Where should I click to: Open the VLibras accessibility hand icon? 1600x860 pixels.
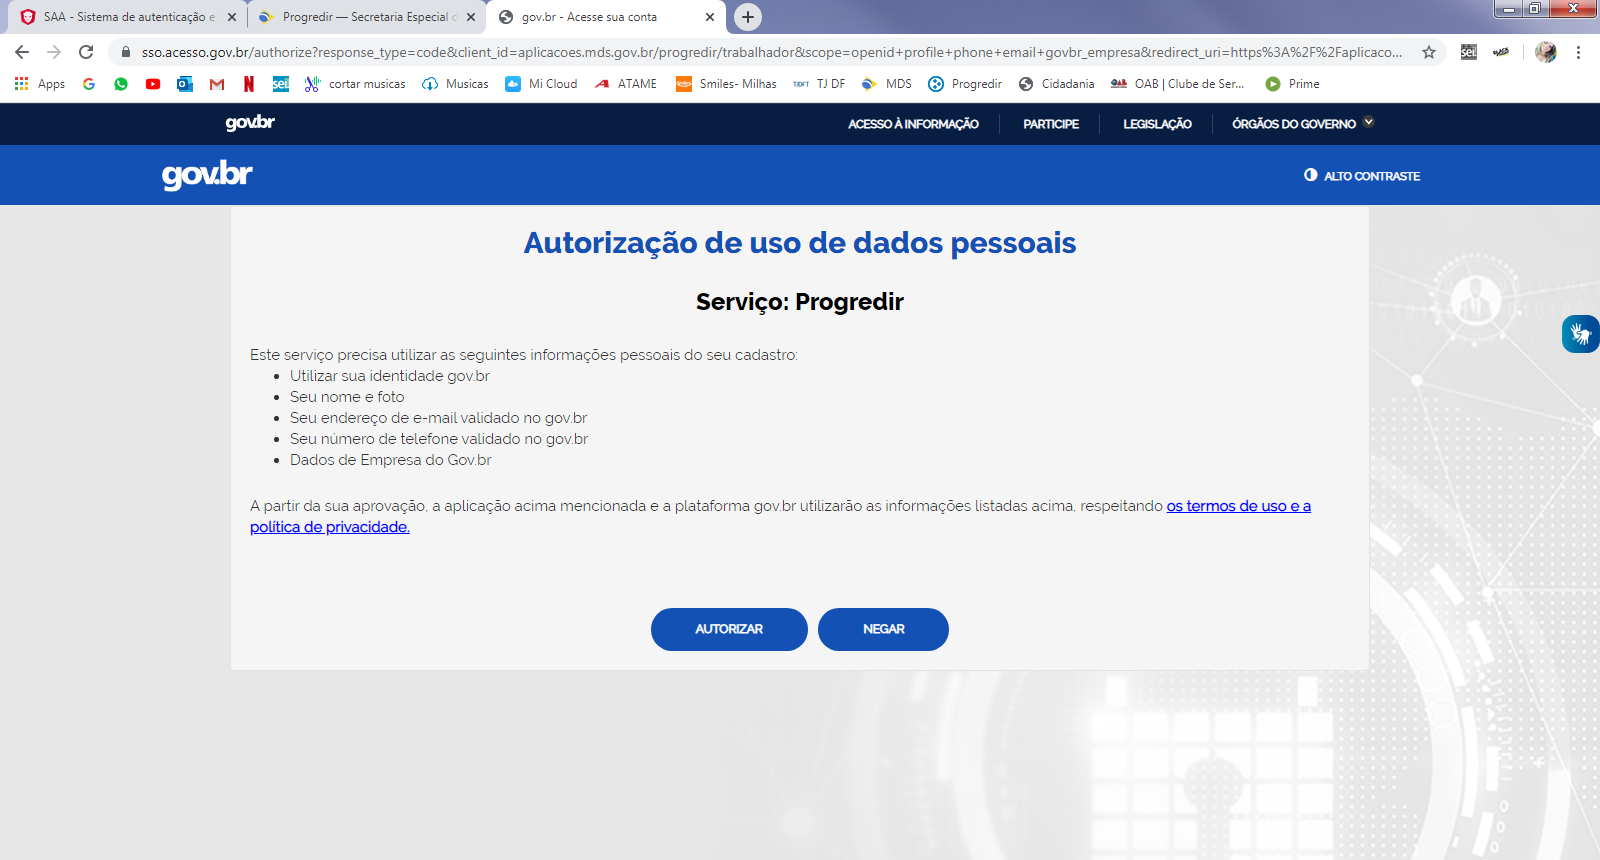1581,334
